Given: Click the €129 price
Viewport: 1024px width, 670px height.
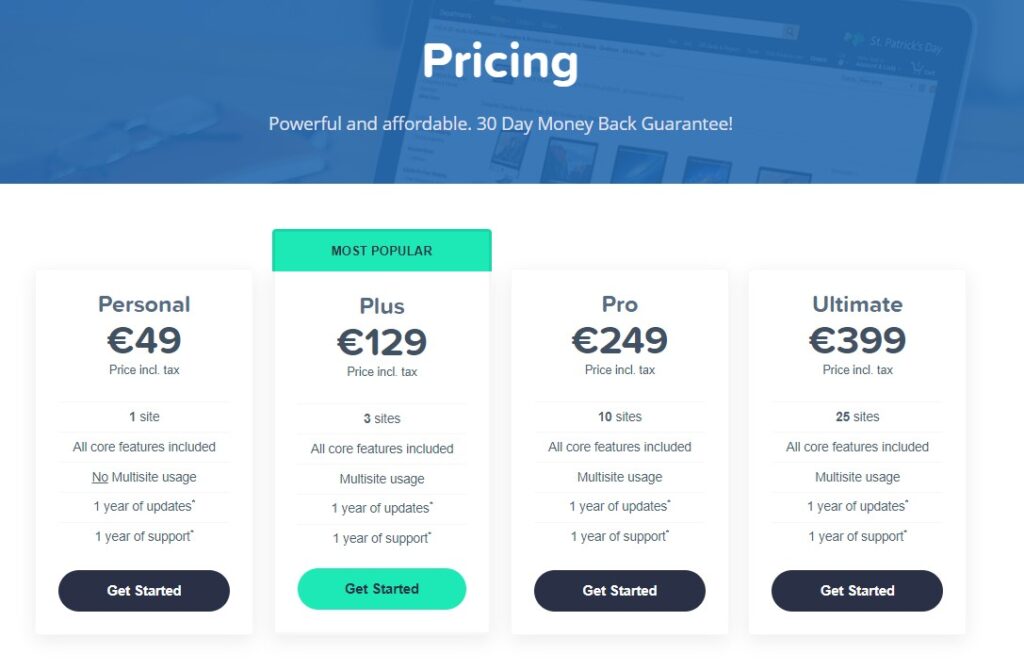Looking at the screenshot, I should click(x=382, y=342).
